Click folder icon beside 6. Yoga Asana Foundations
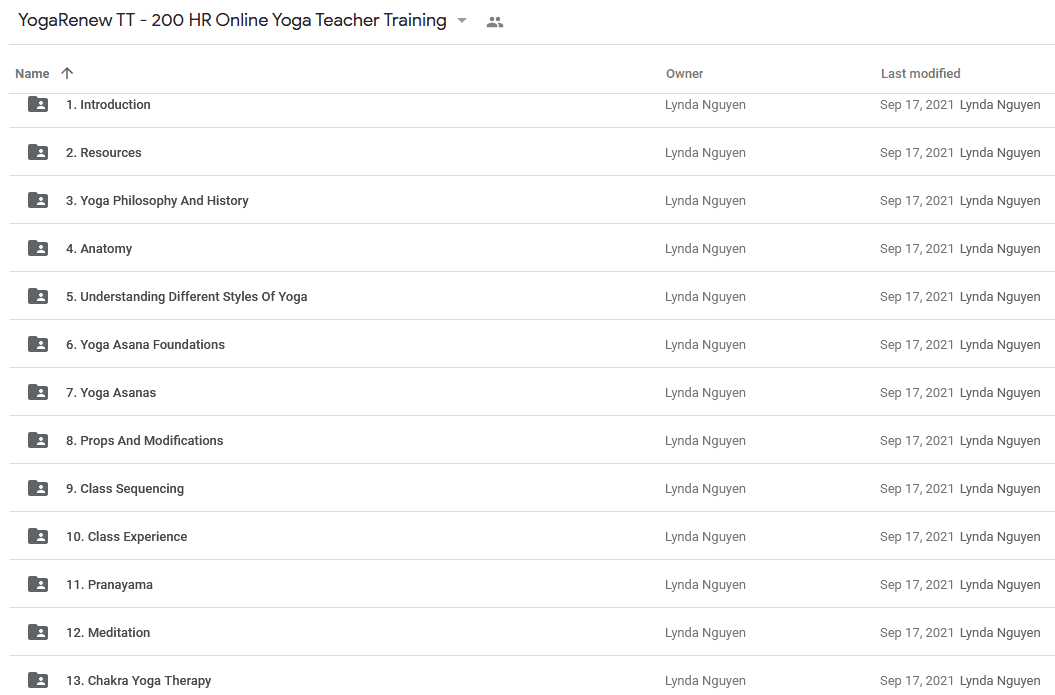Screen dimensions: 1055x695 [x=38, y=344]
